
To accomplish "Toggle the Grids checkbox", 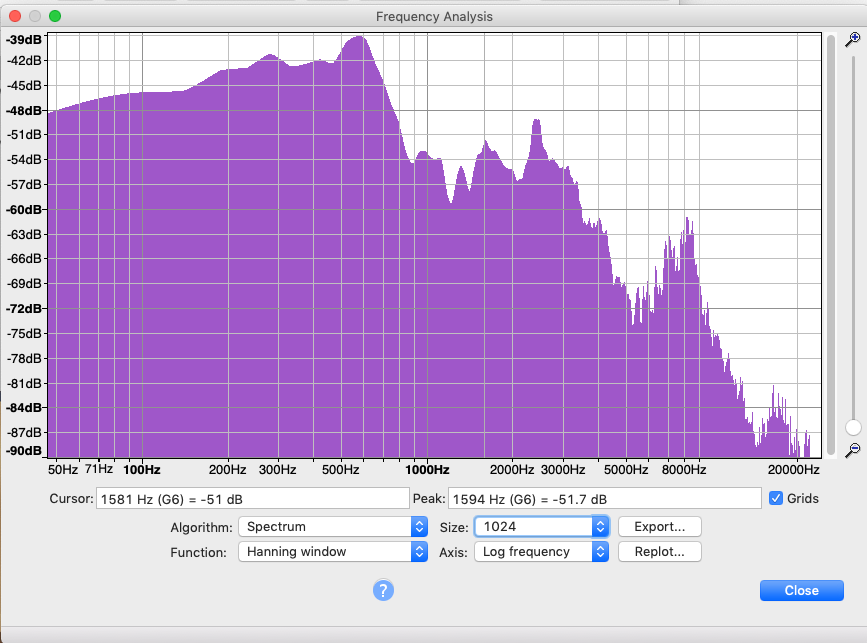I will click(776, 498).
